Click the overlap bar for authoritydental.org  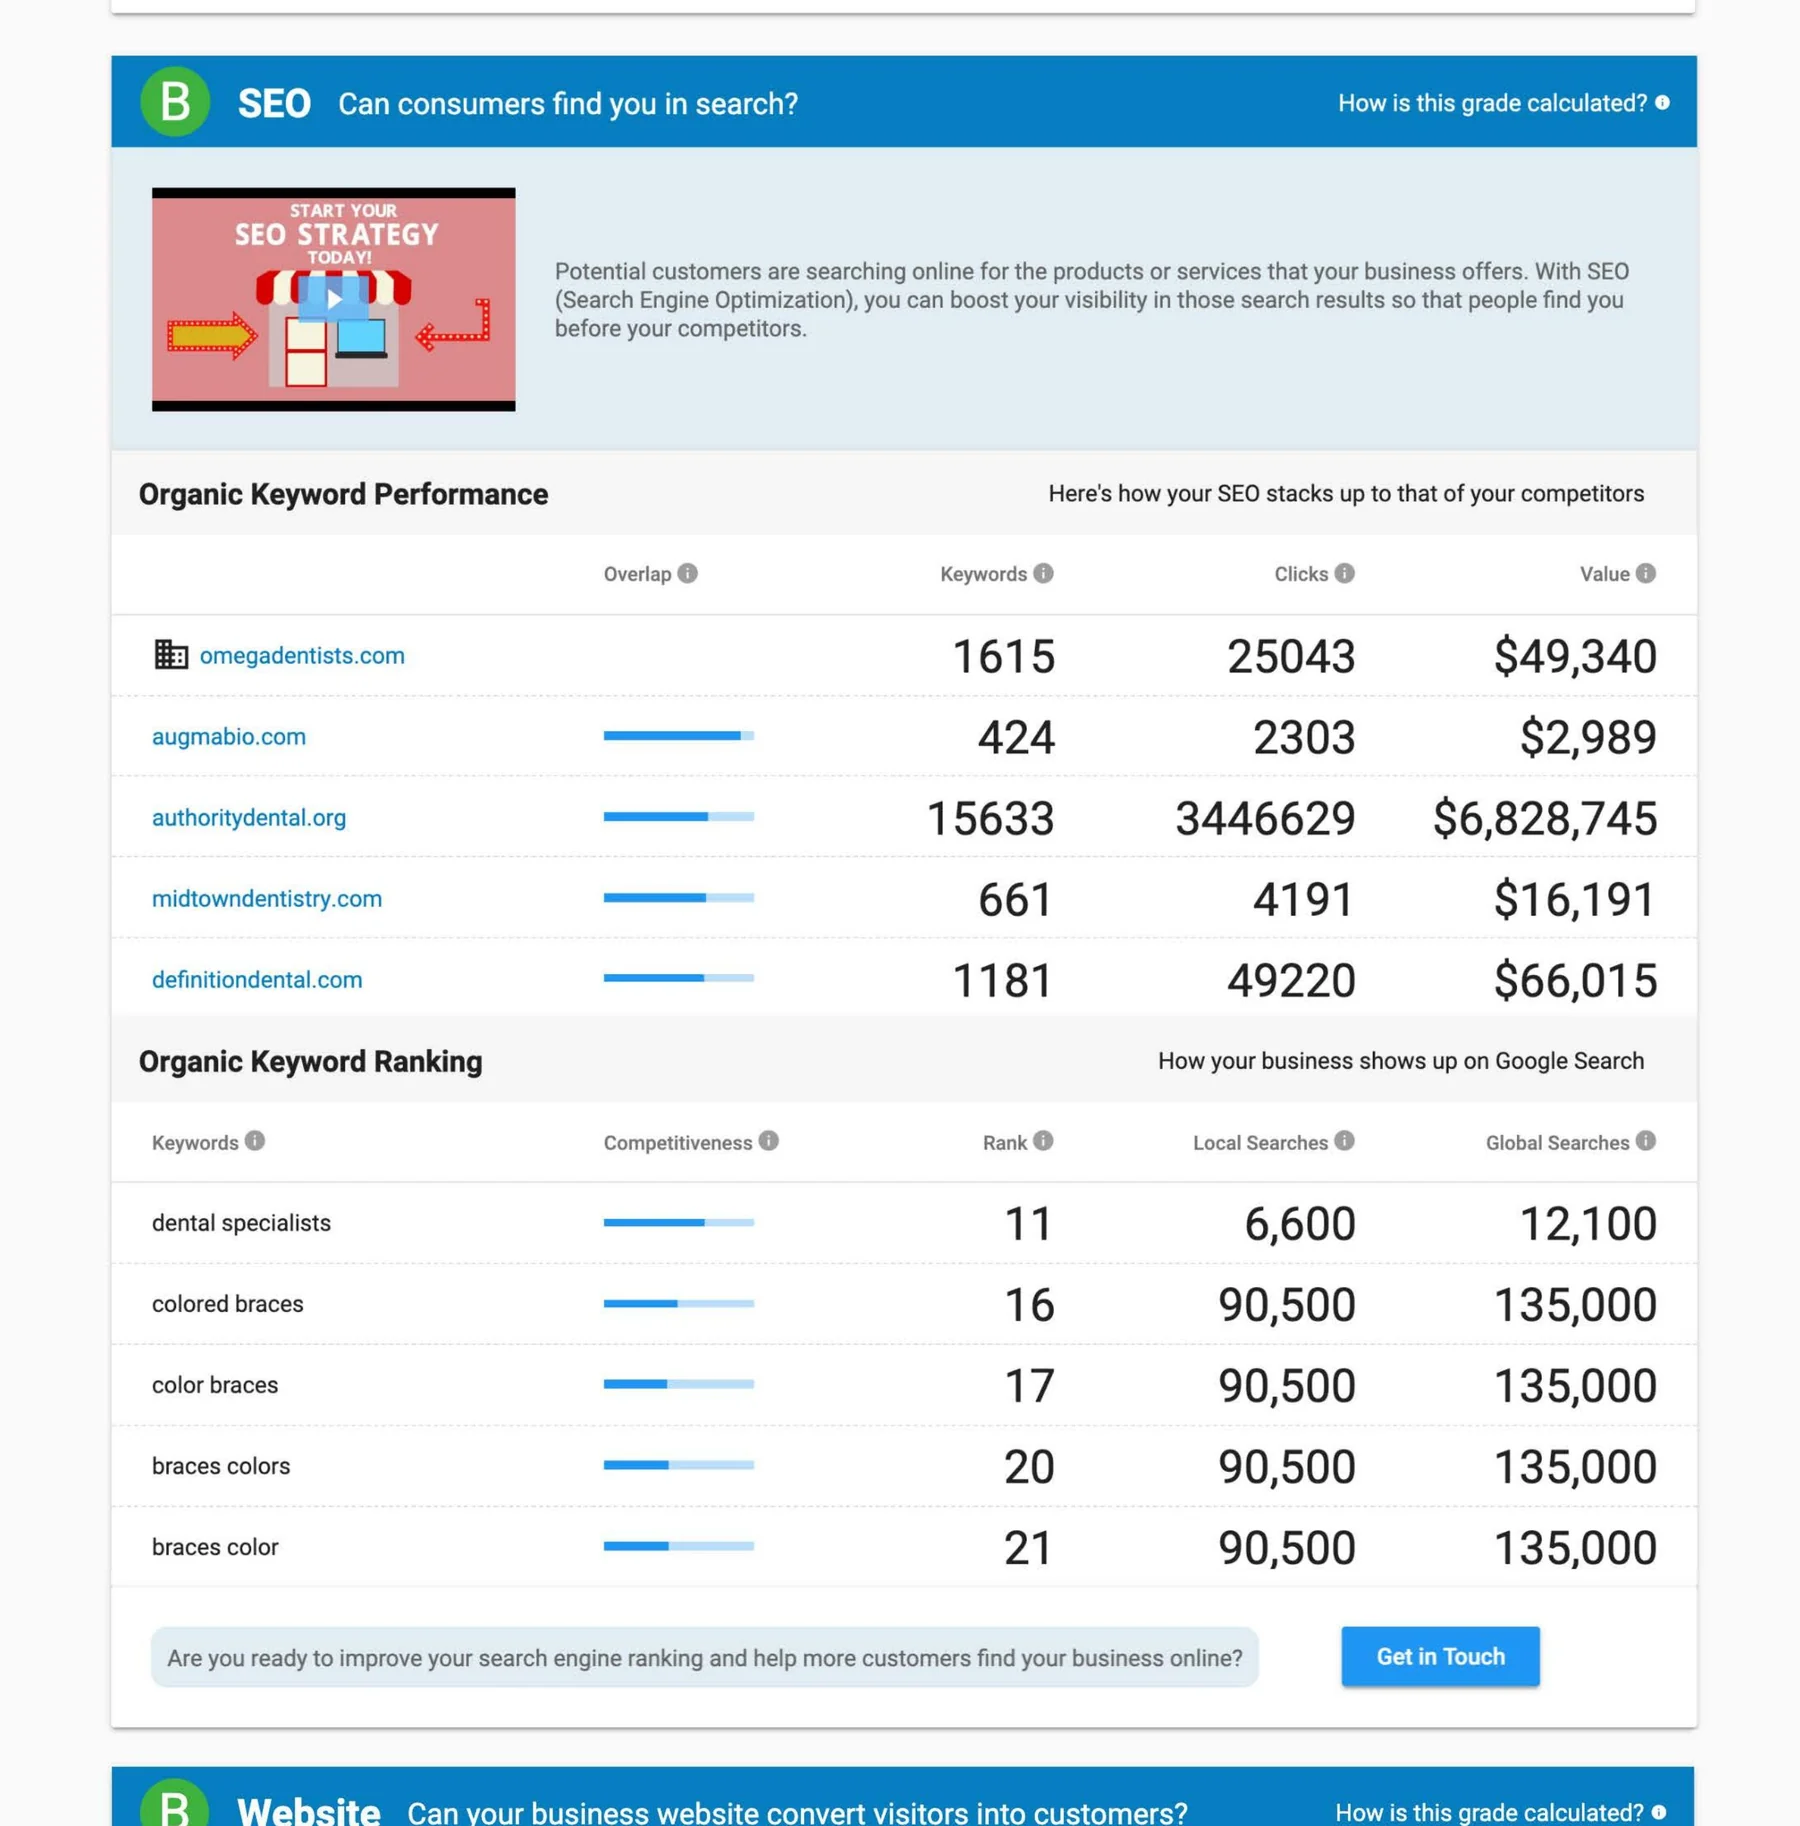click(x=679, y=816)
